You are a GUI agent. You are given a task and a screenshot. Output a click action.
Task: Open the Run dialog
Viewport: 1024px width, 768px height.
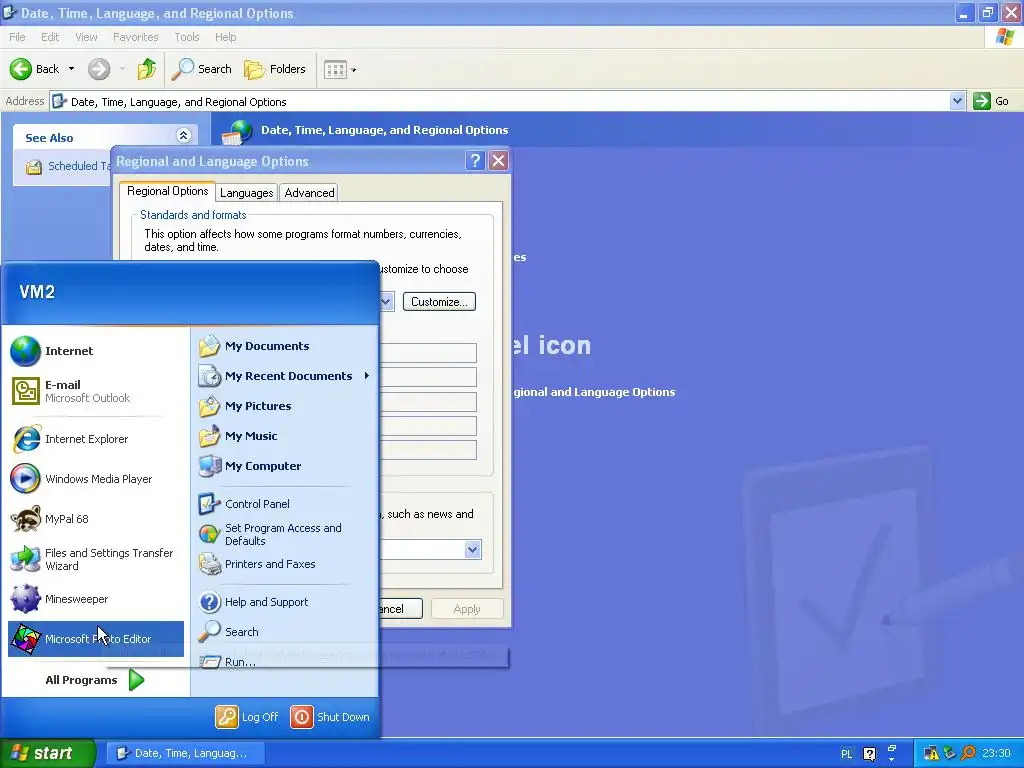(x=285, y=662)
